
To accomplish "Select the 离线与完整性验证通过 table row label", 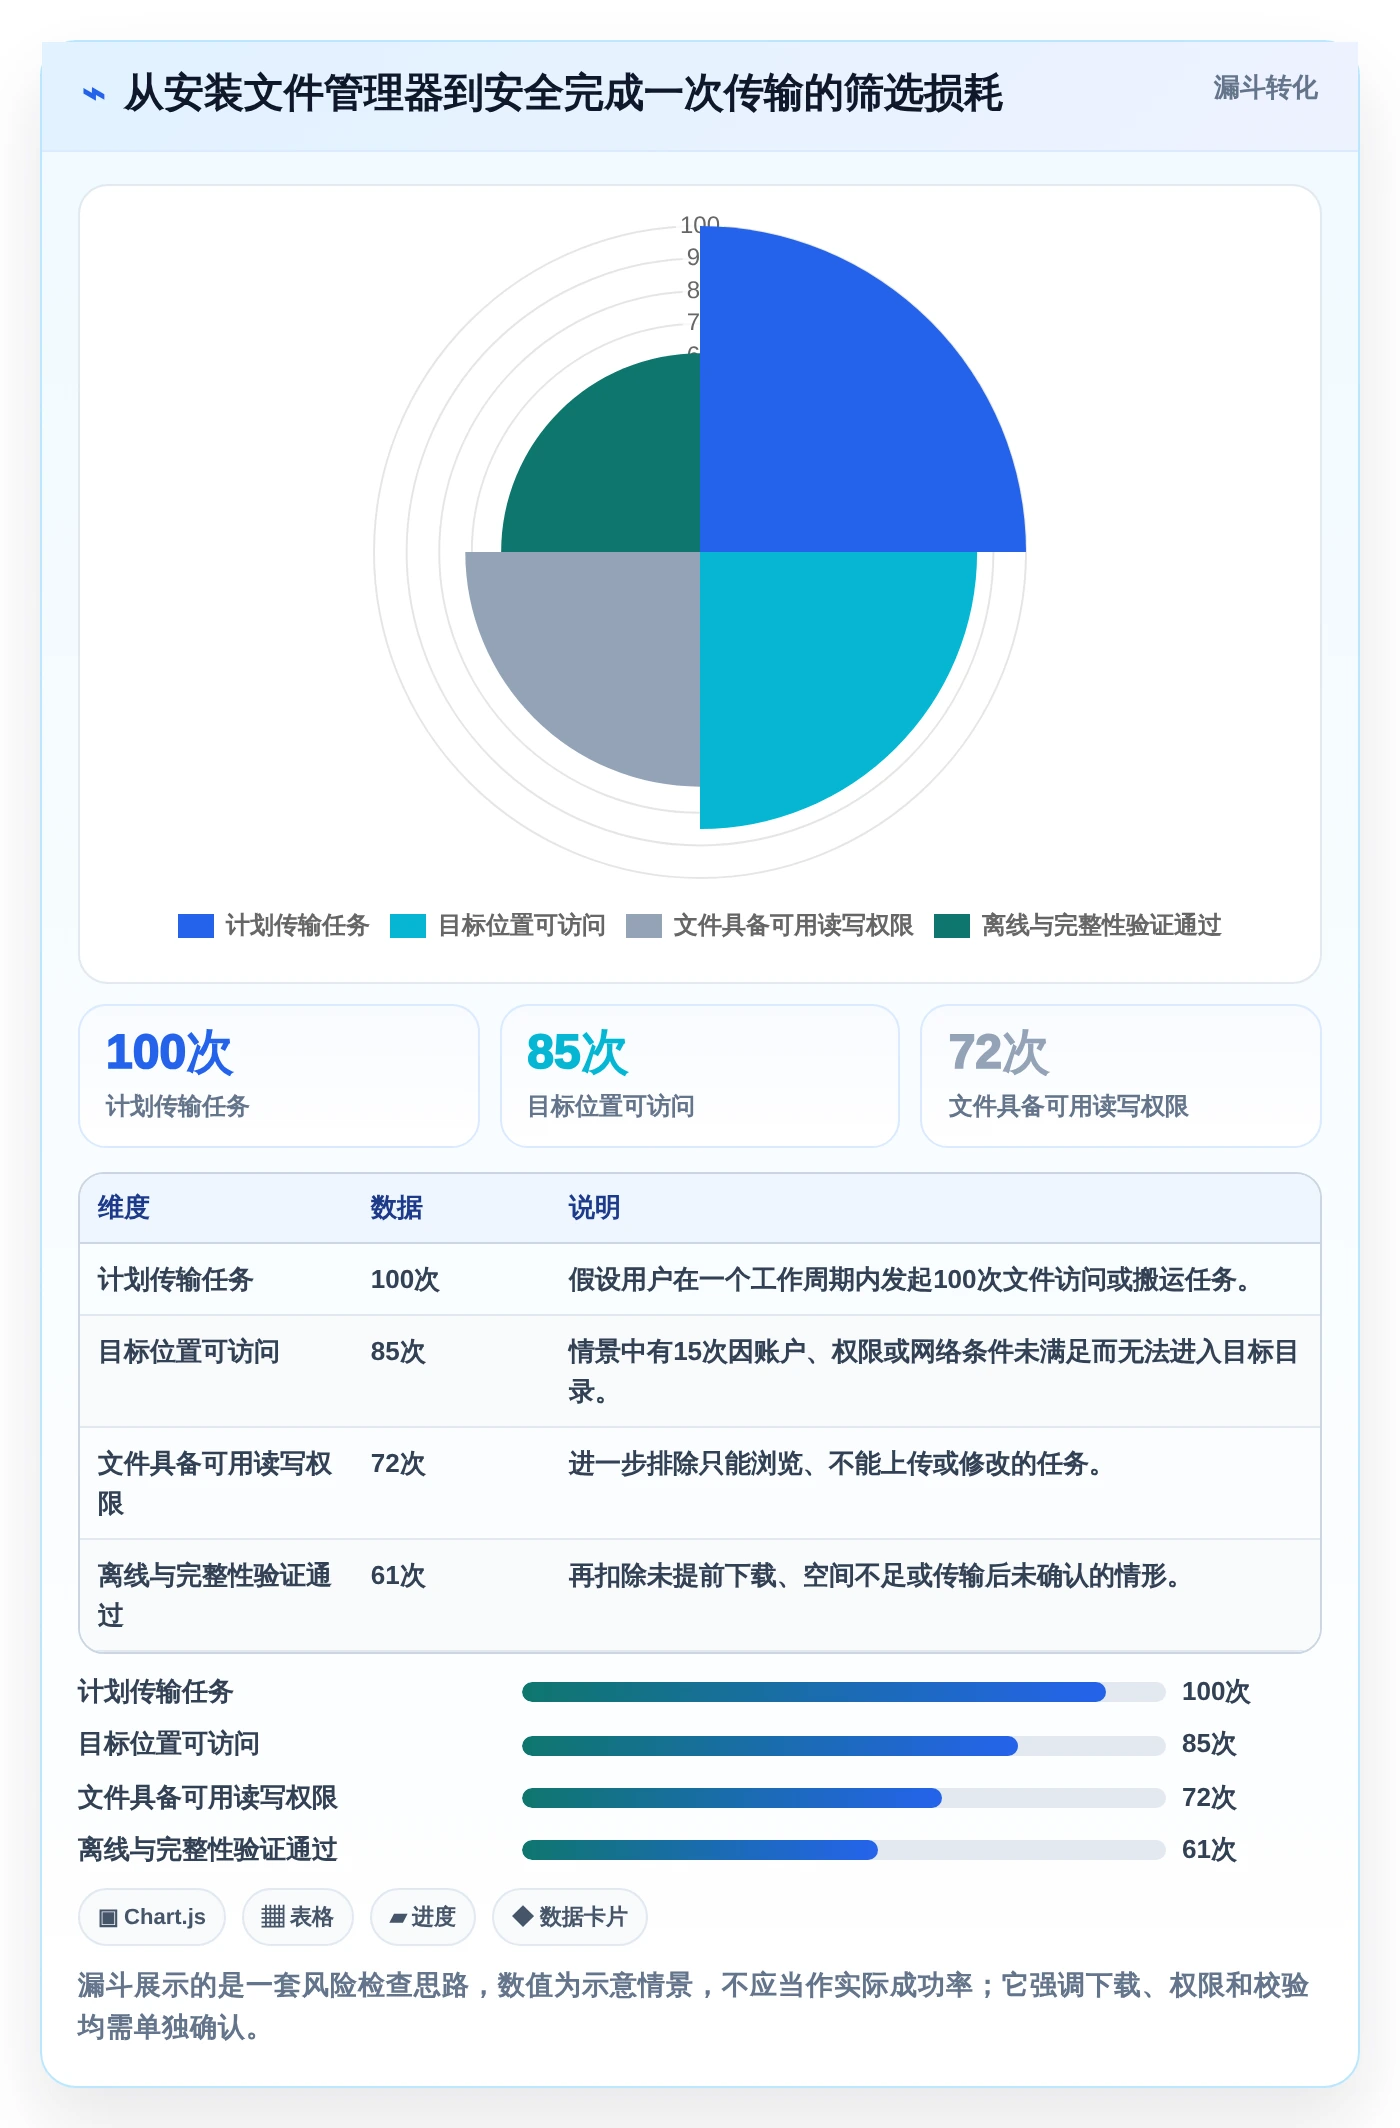I will [215, 1596].
